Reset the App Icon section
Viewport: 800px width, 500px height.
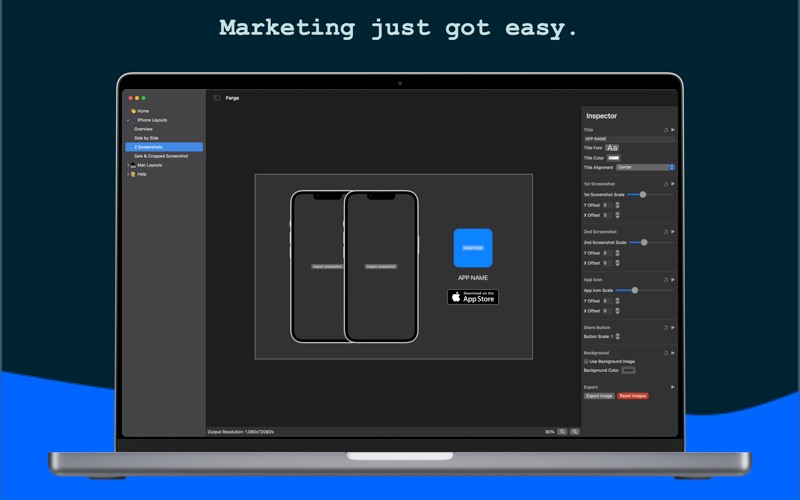click(x=666, y=280)
